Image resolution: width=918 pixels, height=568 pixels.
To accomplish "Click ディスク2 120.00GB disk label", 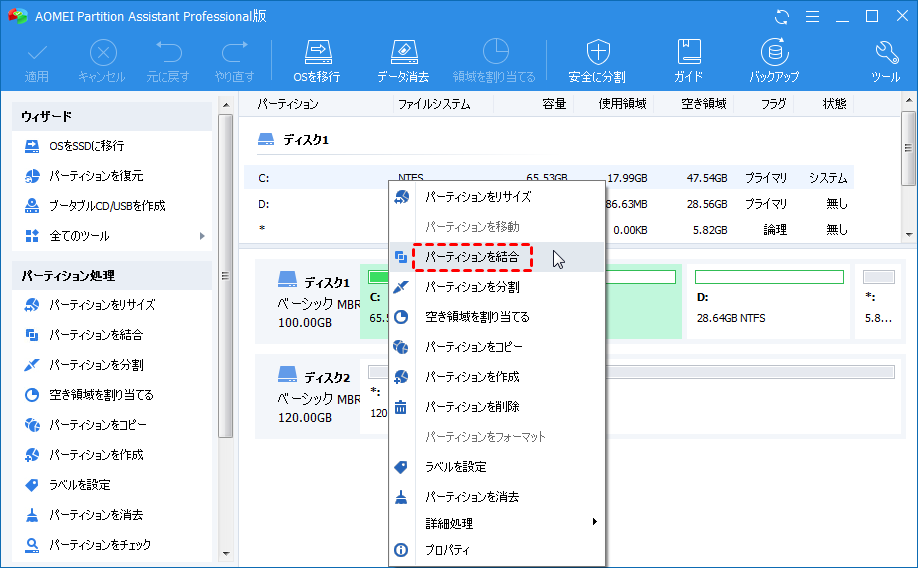I will tap(308, 396).
